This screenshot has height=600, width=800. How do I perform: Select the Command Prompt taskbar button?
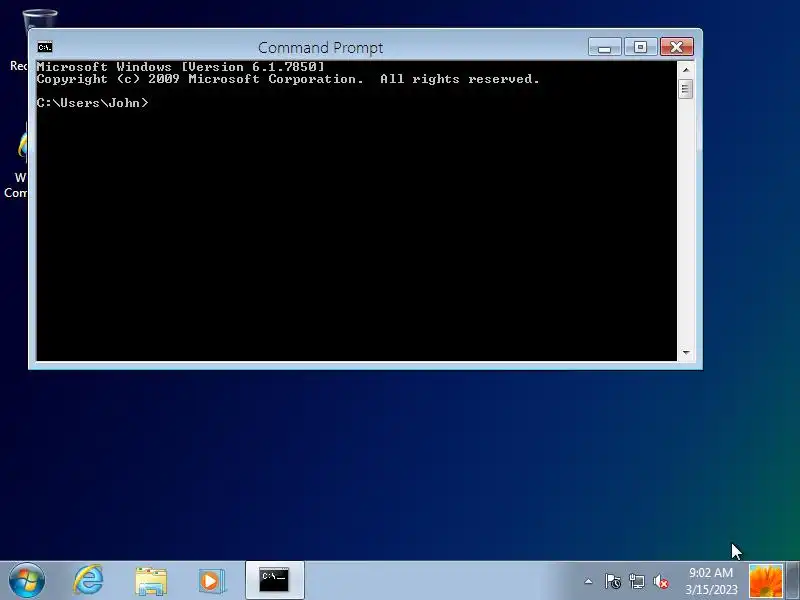[274, 581]
